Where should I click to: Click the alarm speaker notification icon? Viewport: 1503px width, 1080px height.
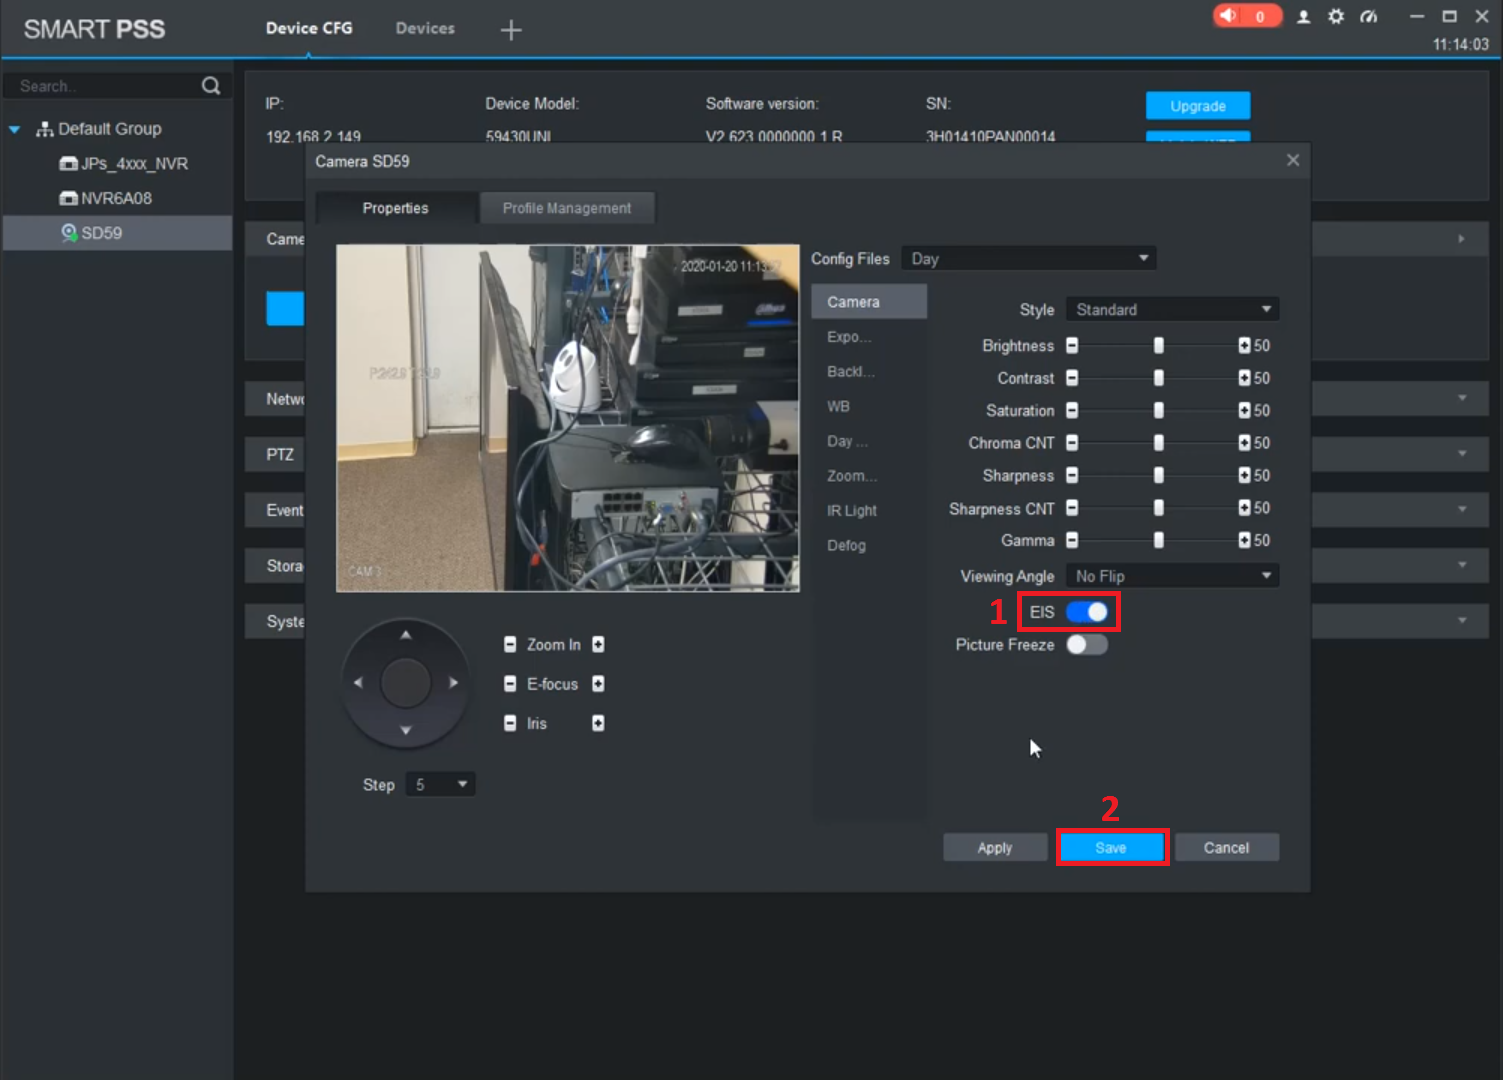click(x=1229, y=16)
